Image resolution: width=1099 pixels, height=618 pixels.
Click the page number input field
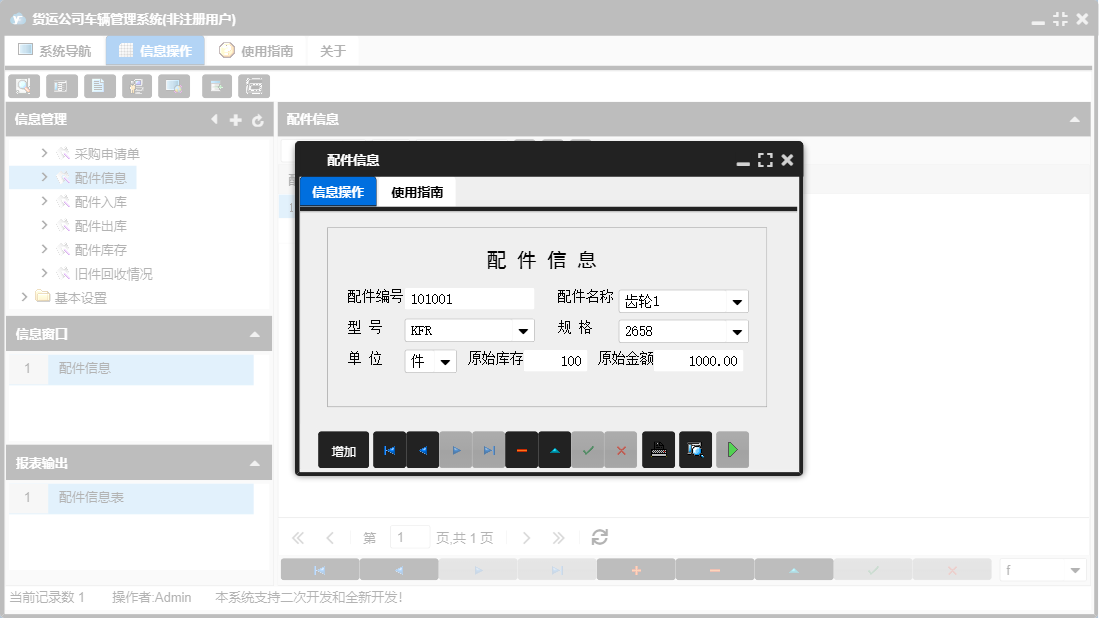(409, 537)
